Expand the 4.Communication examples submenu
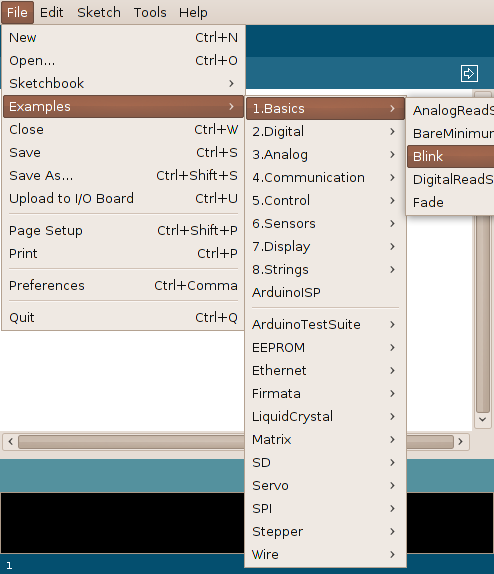 pyautogui.click(x=325, y=178)
